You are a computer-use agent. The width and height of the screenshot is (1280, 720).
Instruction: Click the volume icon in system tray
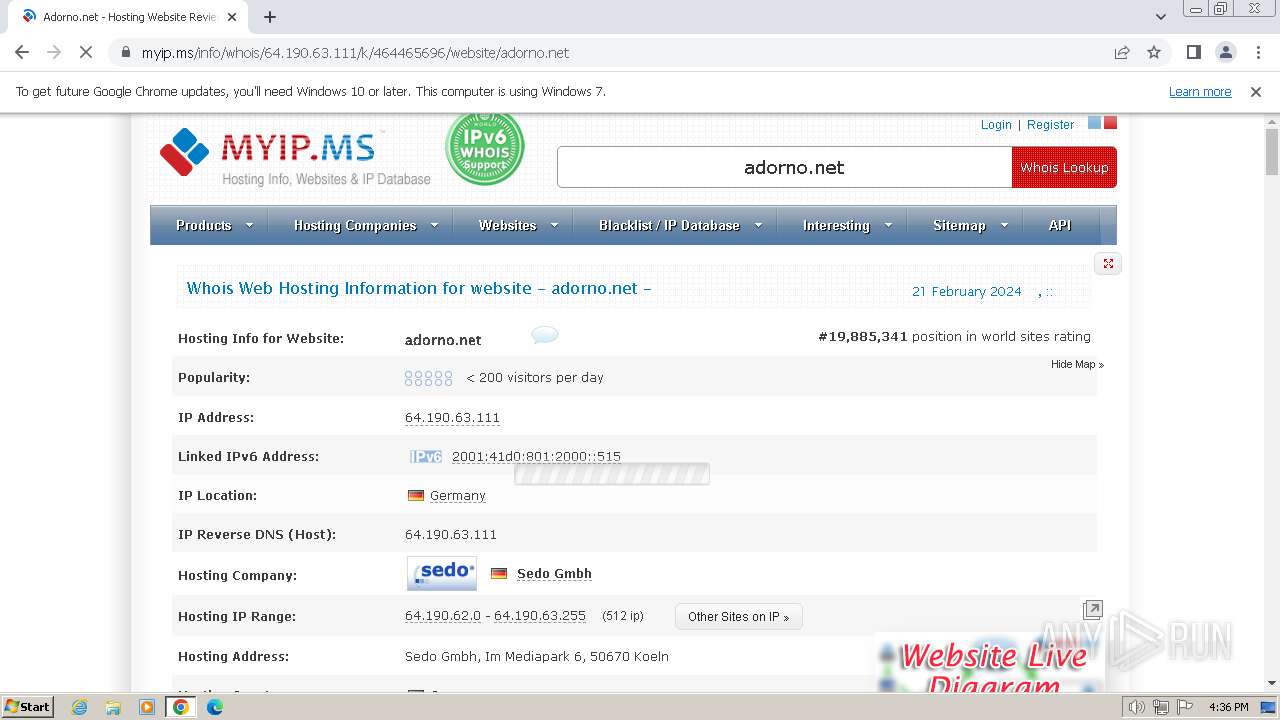pos(1137,707)
